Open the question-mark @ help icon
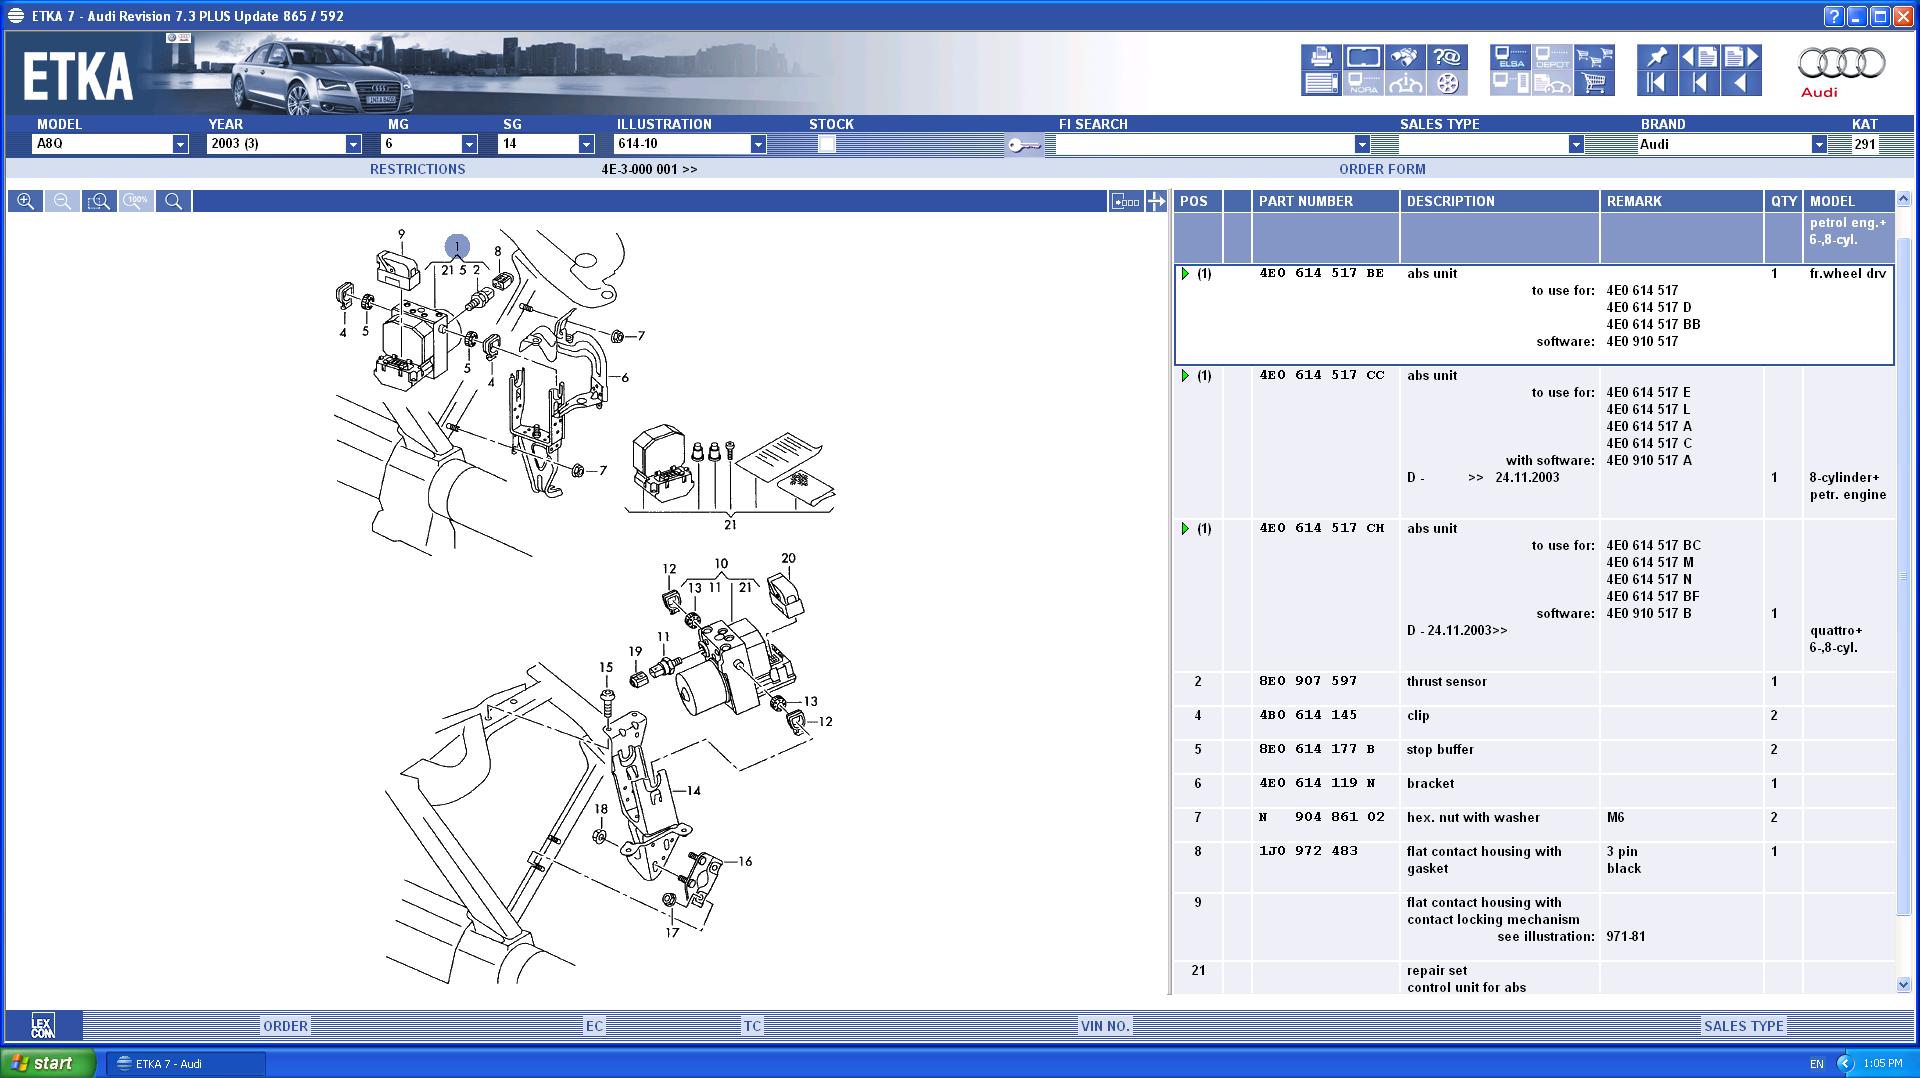The image size is (1920, 1078). point(1447,57)
